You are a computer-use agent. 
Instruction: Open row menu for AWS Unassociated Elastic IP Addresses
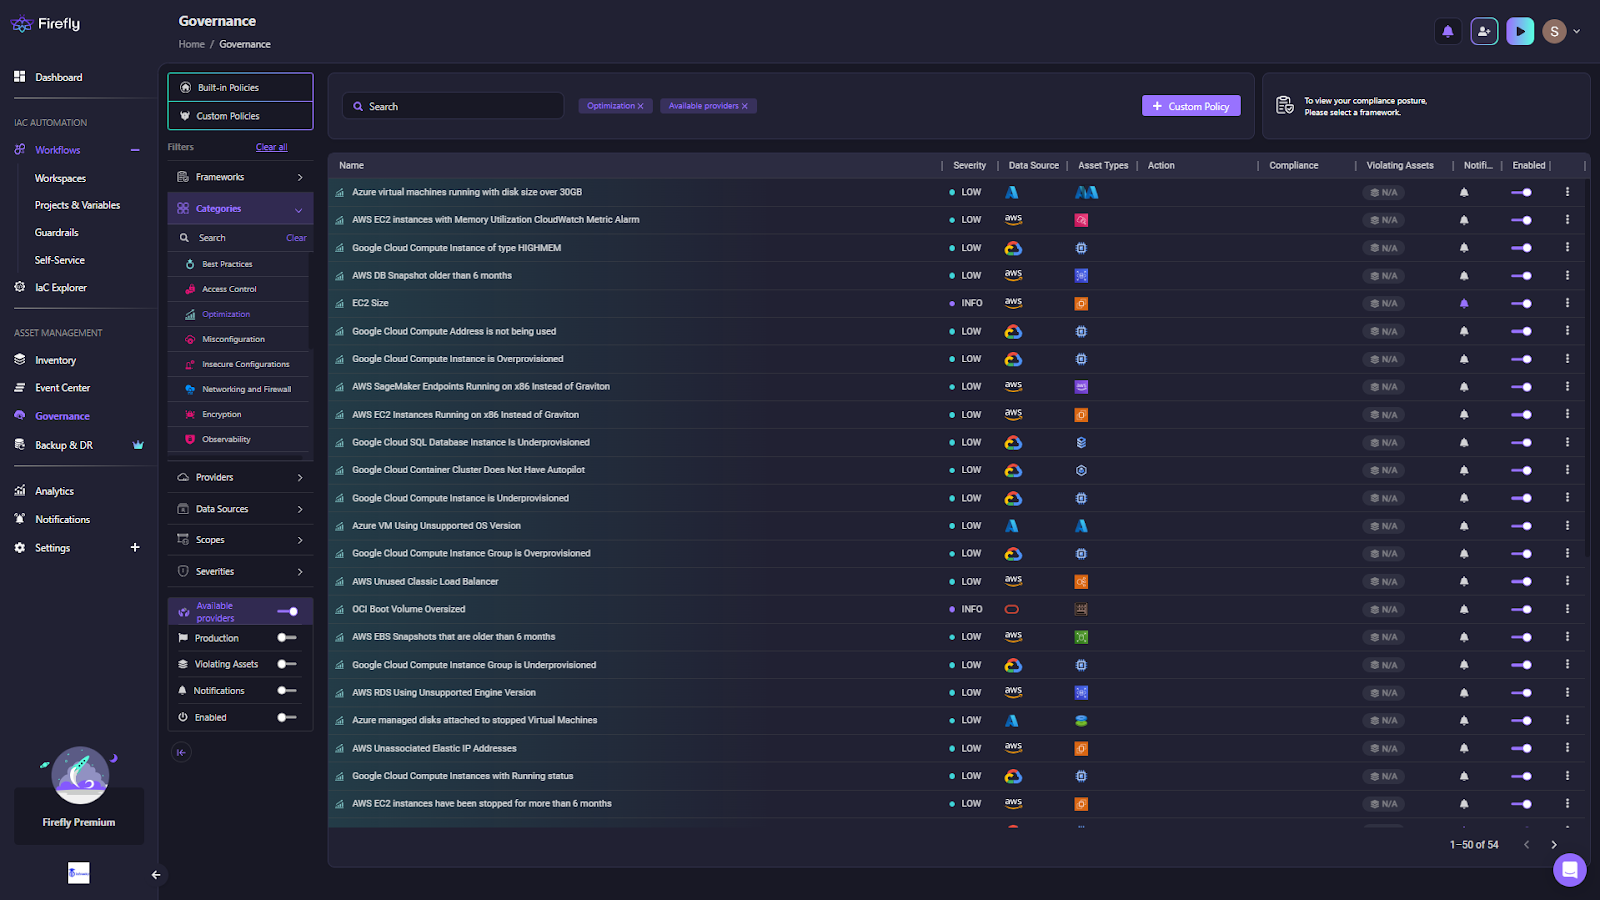1567,748
